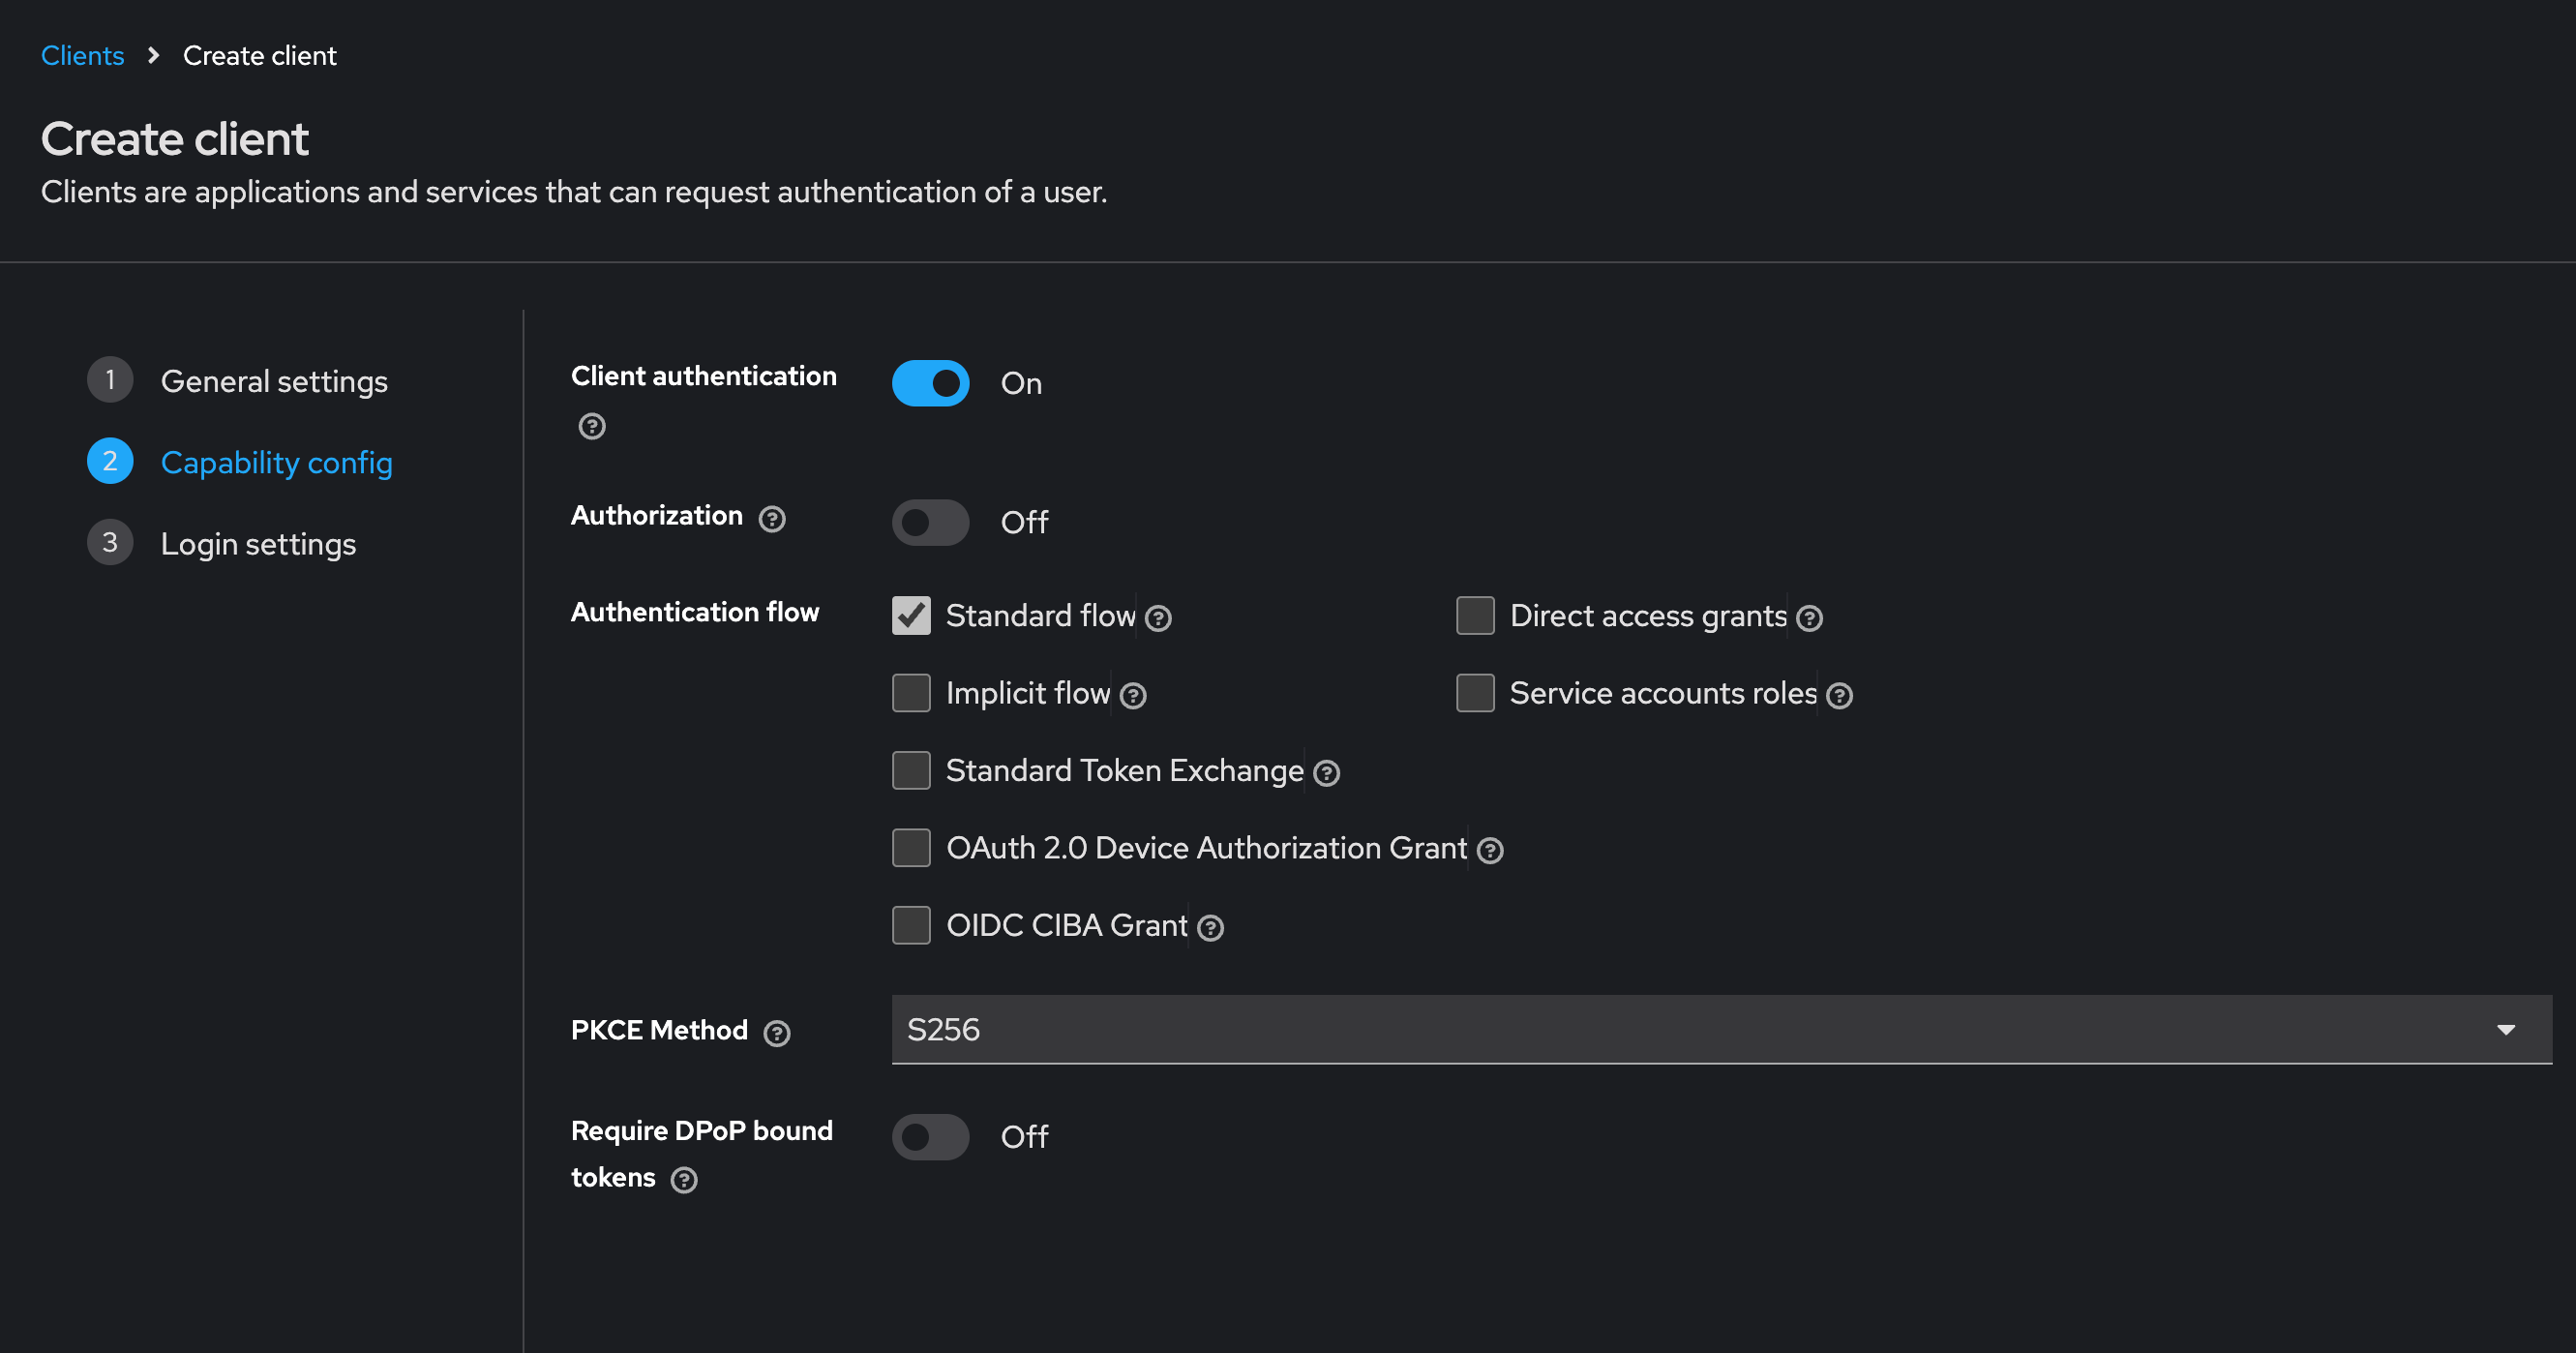Open the Standard flow help icon
This screenshot has height=1353, width=2576.
pyautogui.click(x=1159, y=618)
